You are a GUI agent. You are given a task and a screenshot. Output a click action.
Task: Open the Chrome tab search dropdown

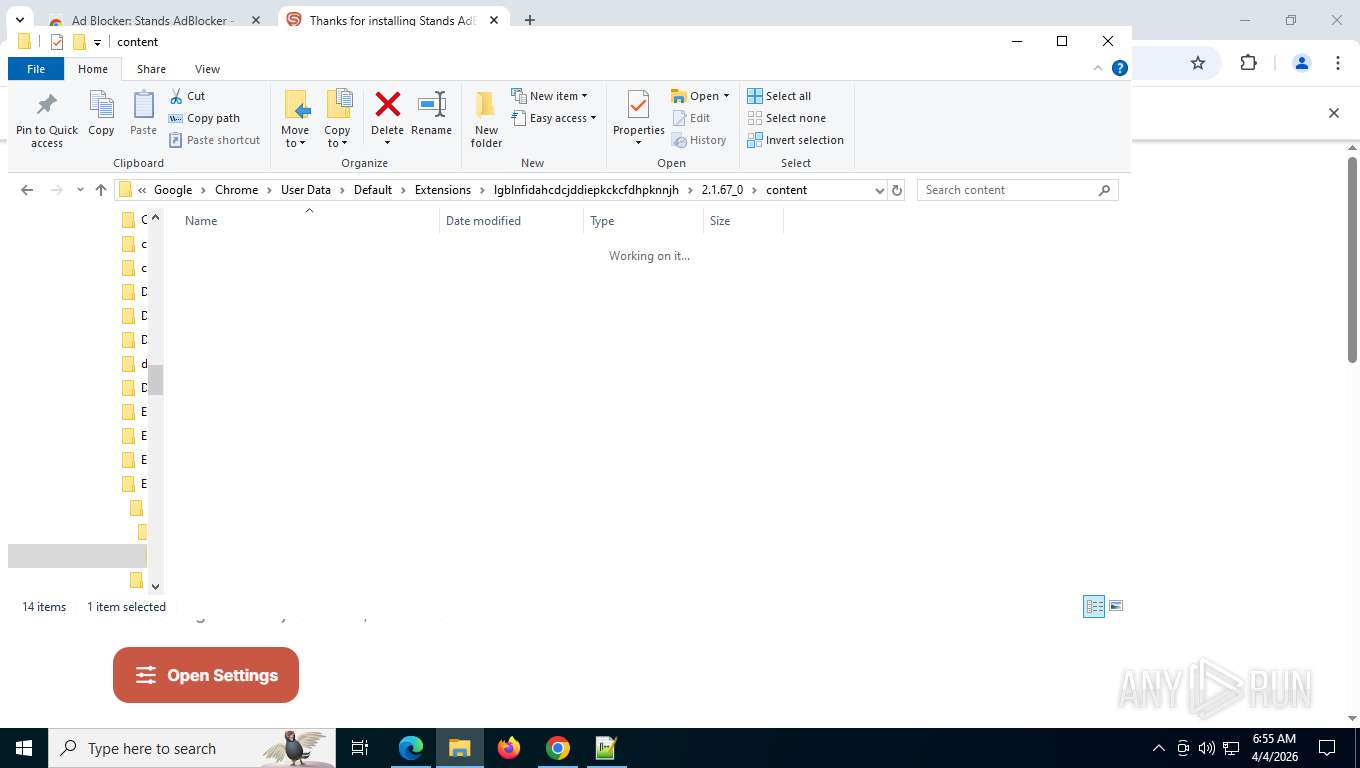tap(19, 20)
